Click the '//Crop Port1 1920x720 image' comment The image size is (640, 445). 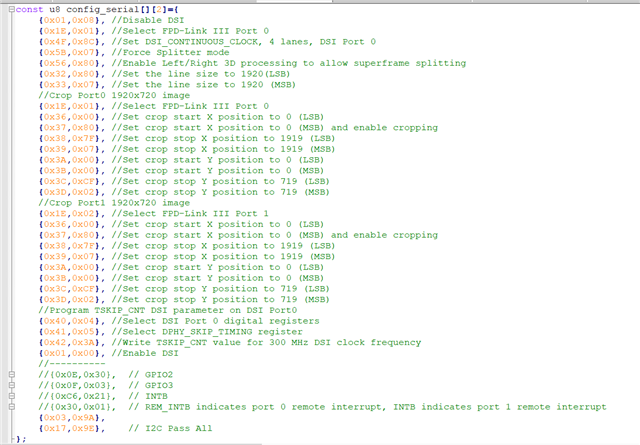[114, 202]
